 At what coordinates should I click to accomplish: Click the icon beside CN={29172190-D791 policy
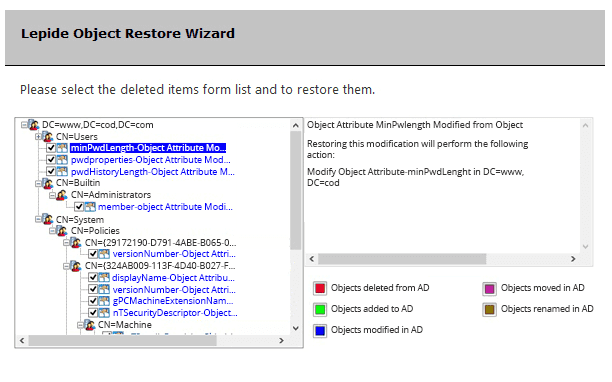tap(76, 243)
